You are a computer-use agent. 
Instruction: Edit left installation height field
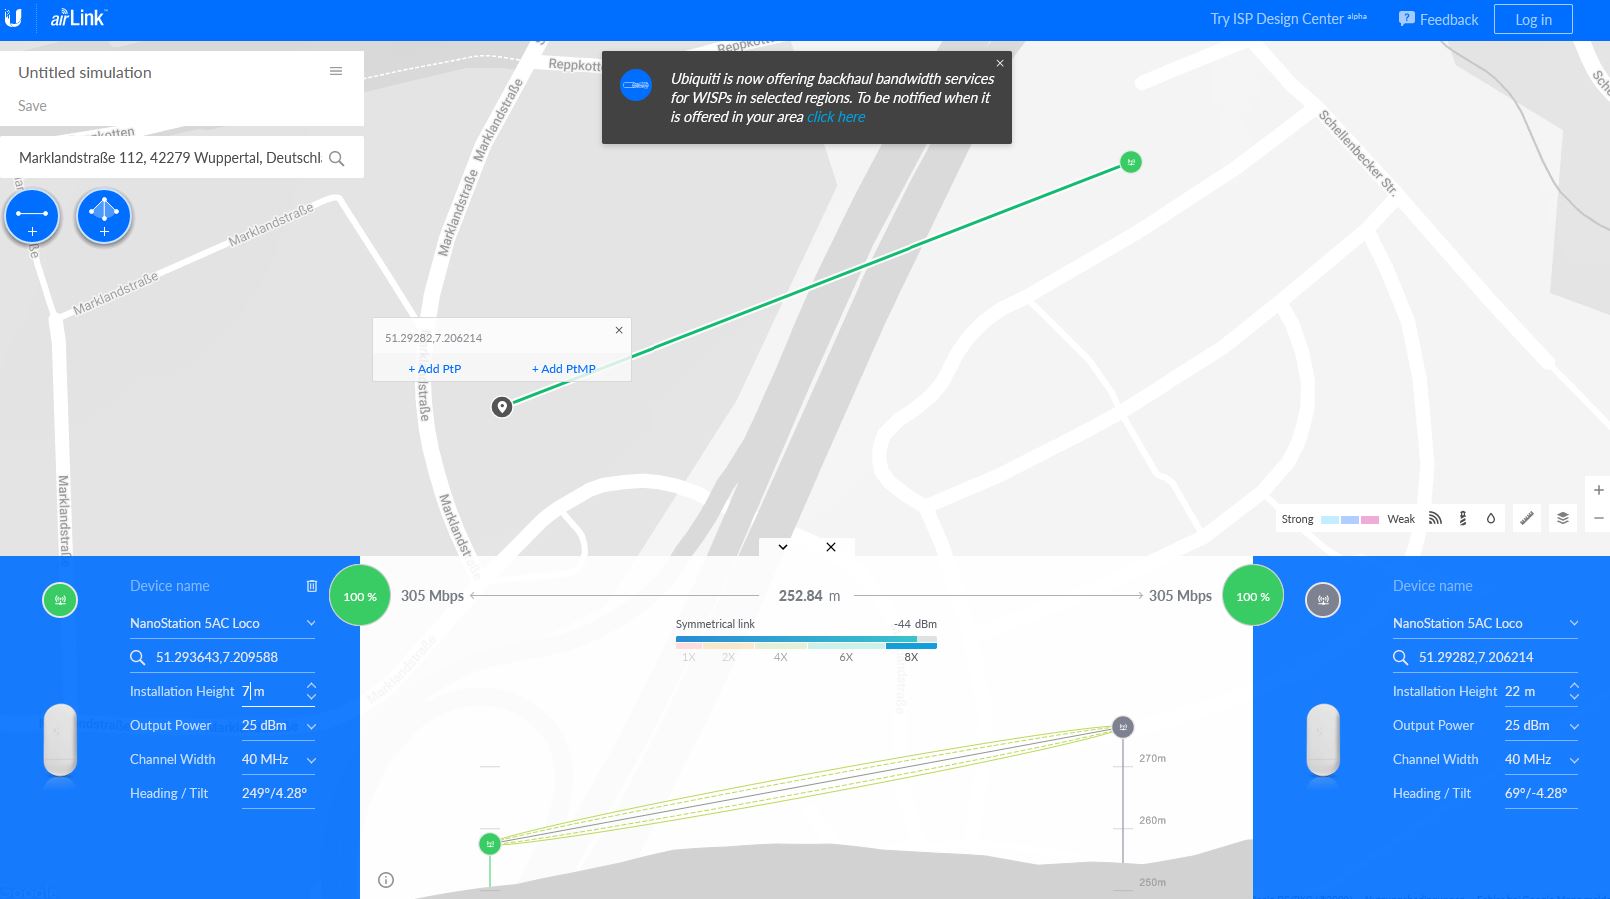coord(271,691)
